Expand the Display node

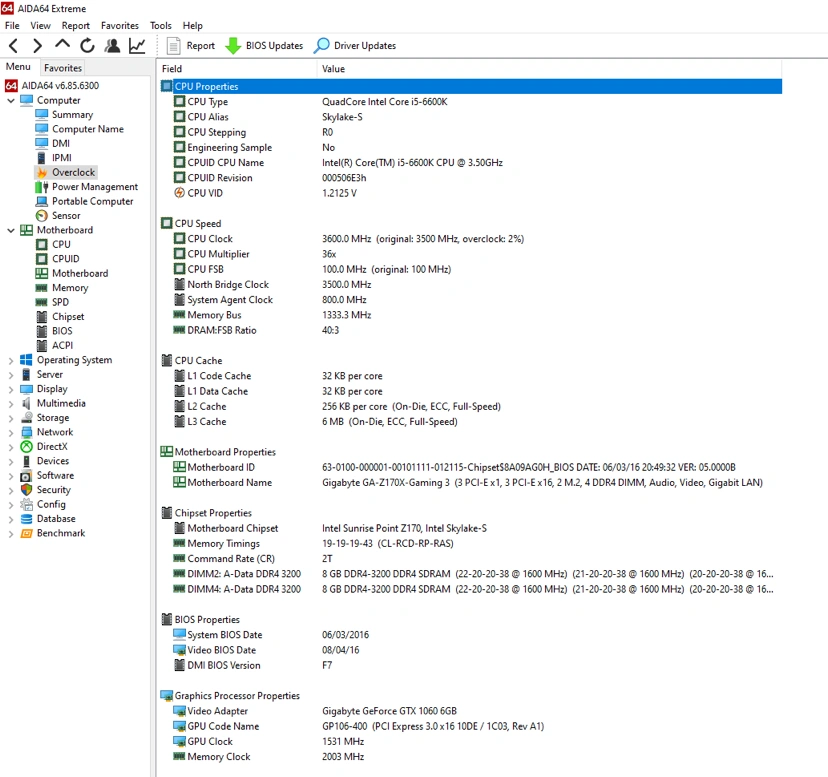[11, 389]
